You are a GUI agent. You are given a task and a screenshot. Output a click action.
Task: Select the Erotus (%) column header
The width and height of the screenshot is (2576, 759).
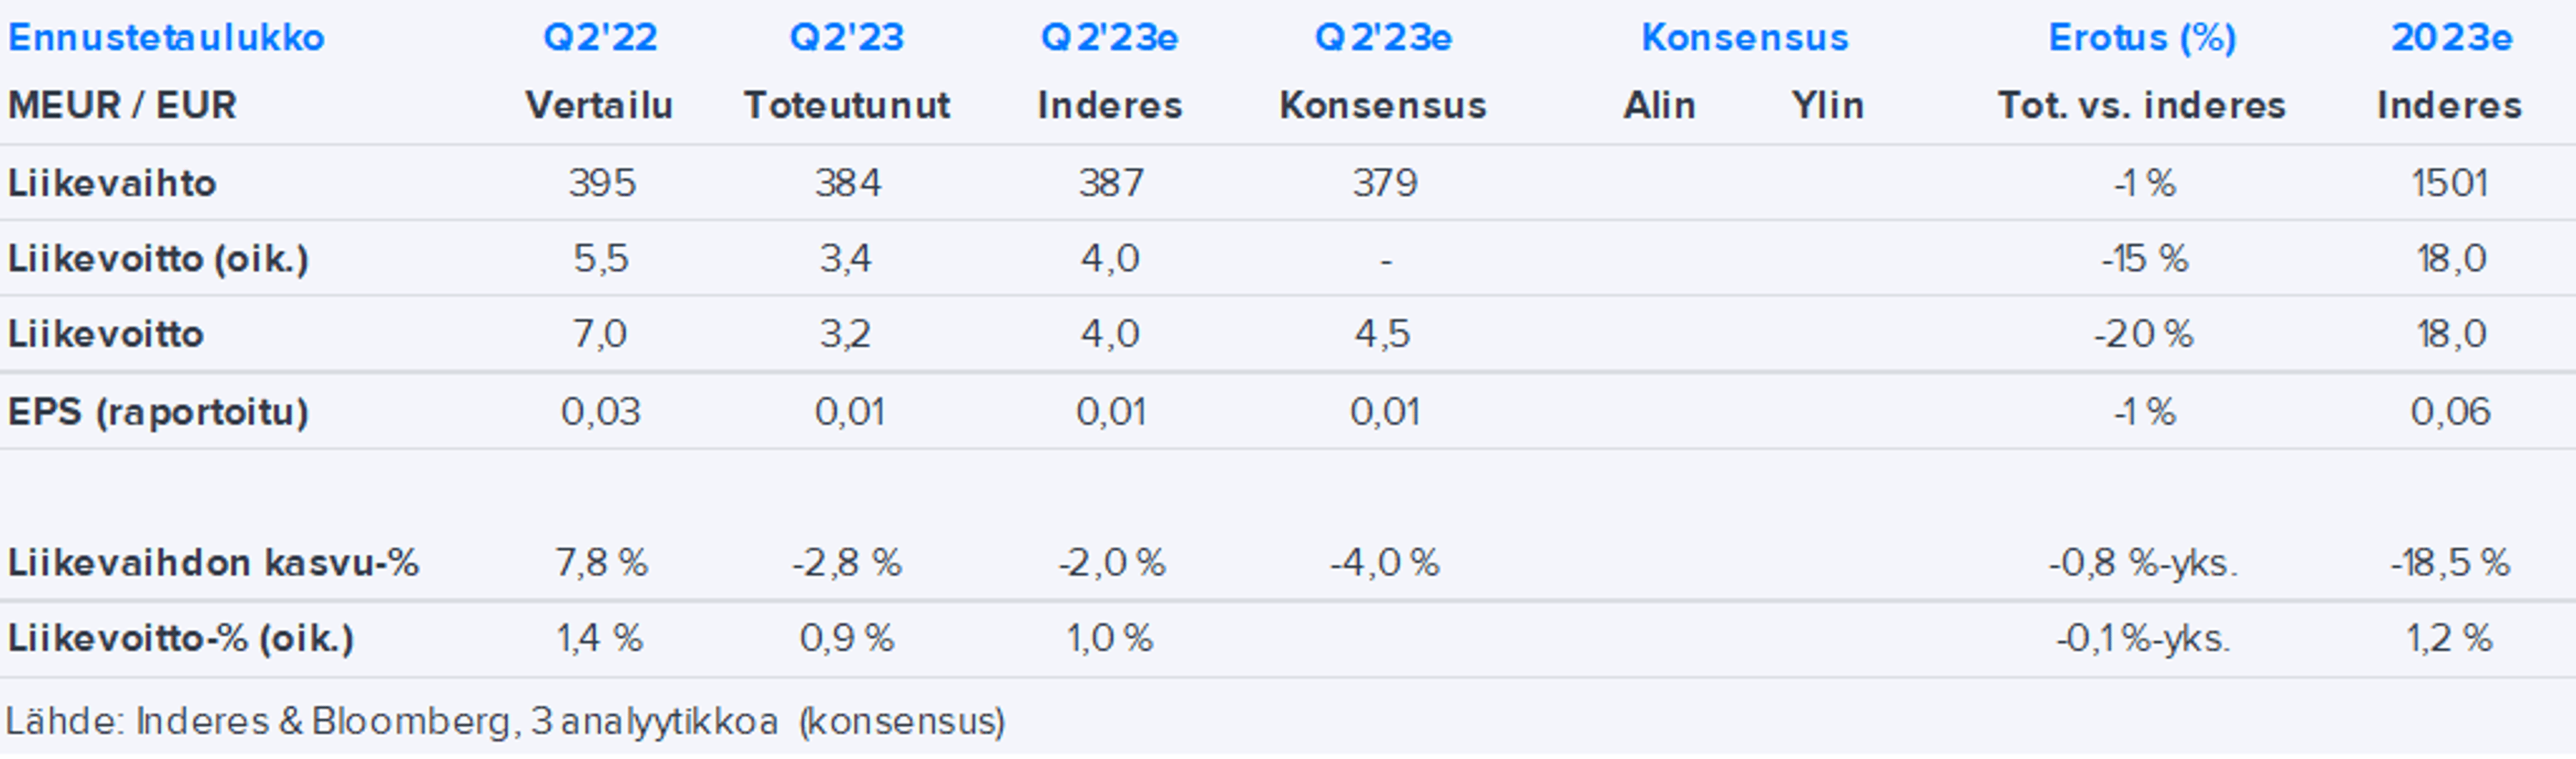click(2142, 38)
